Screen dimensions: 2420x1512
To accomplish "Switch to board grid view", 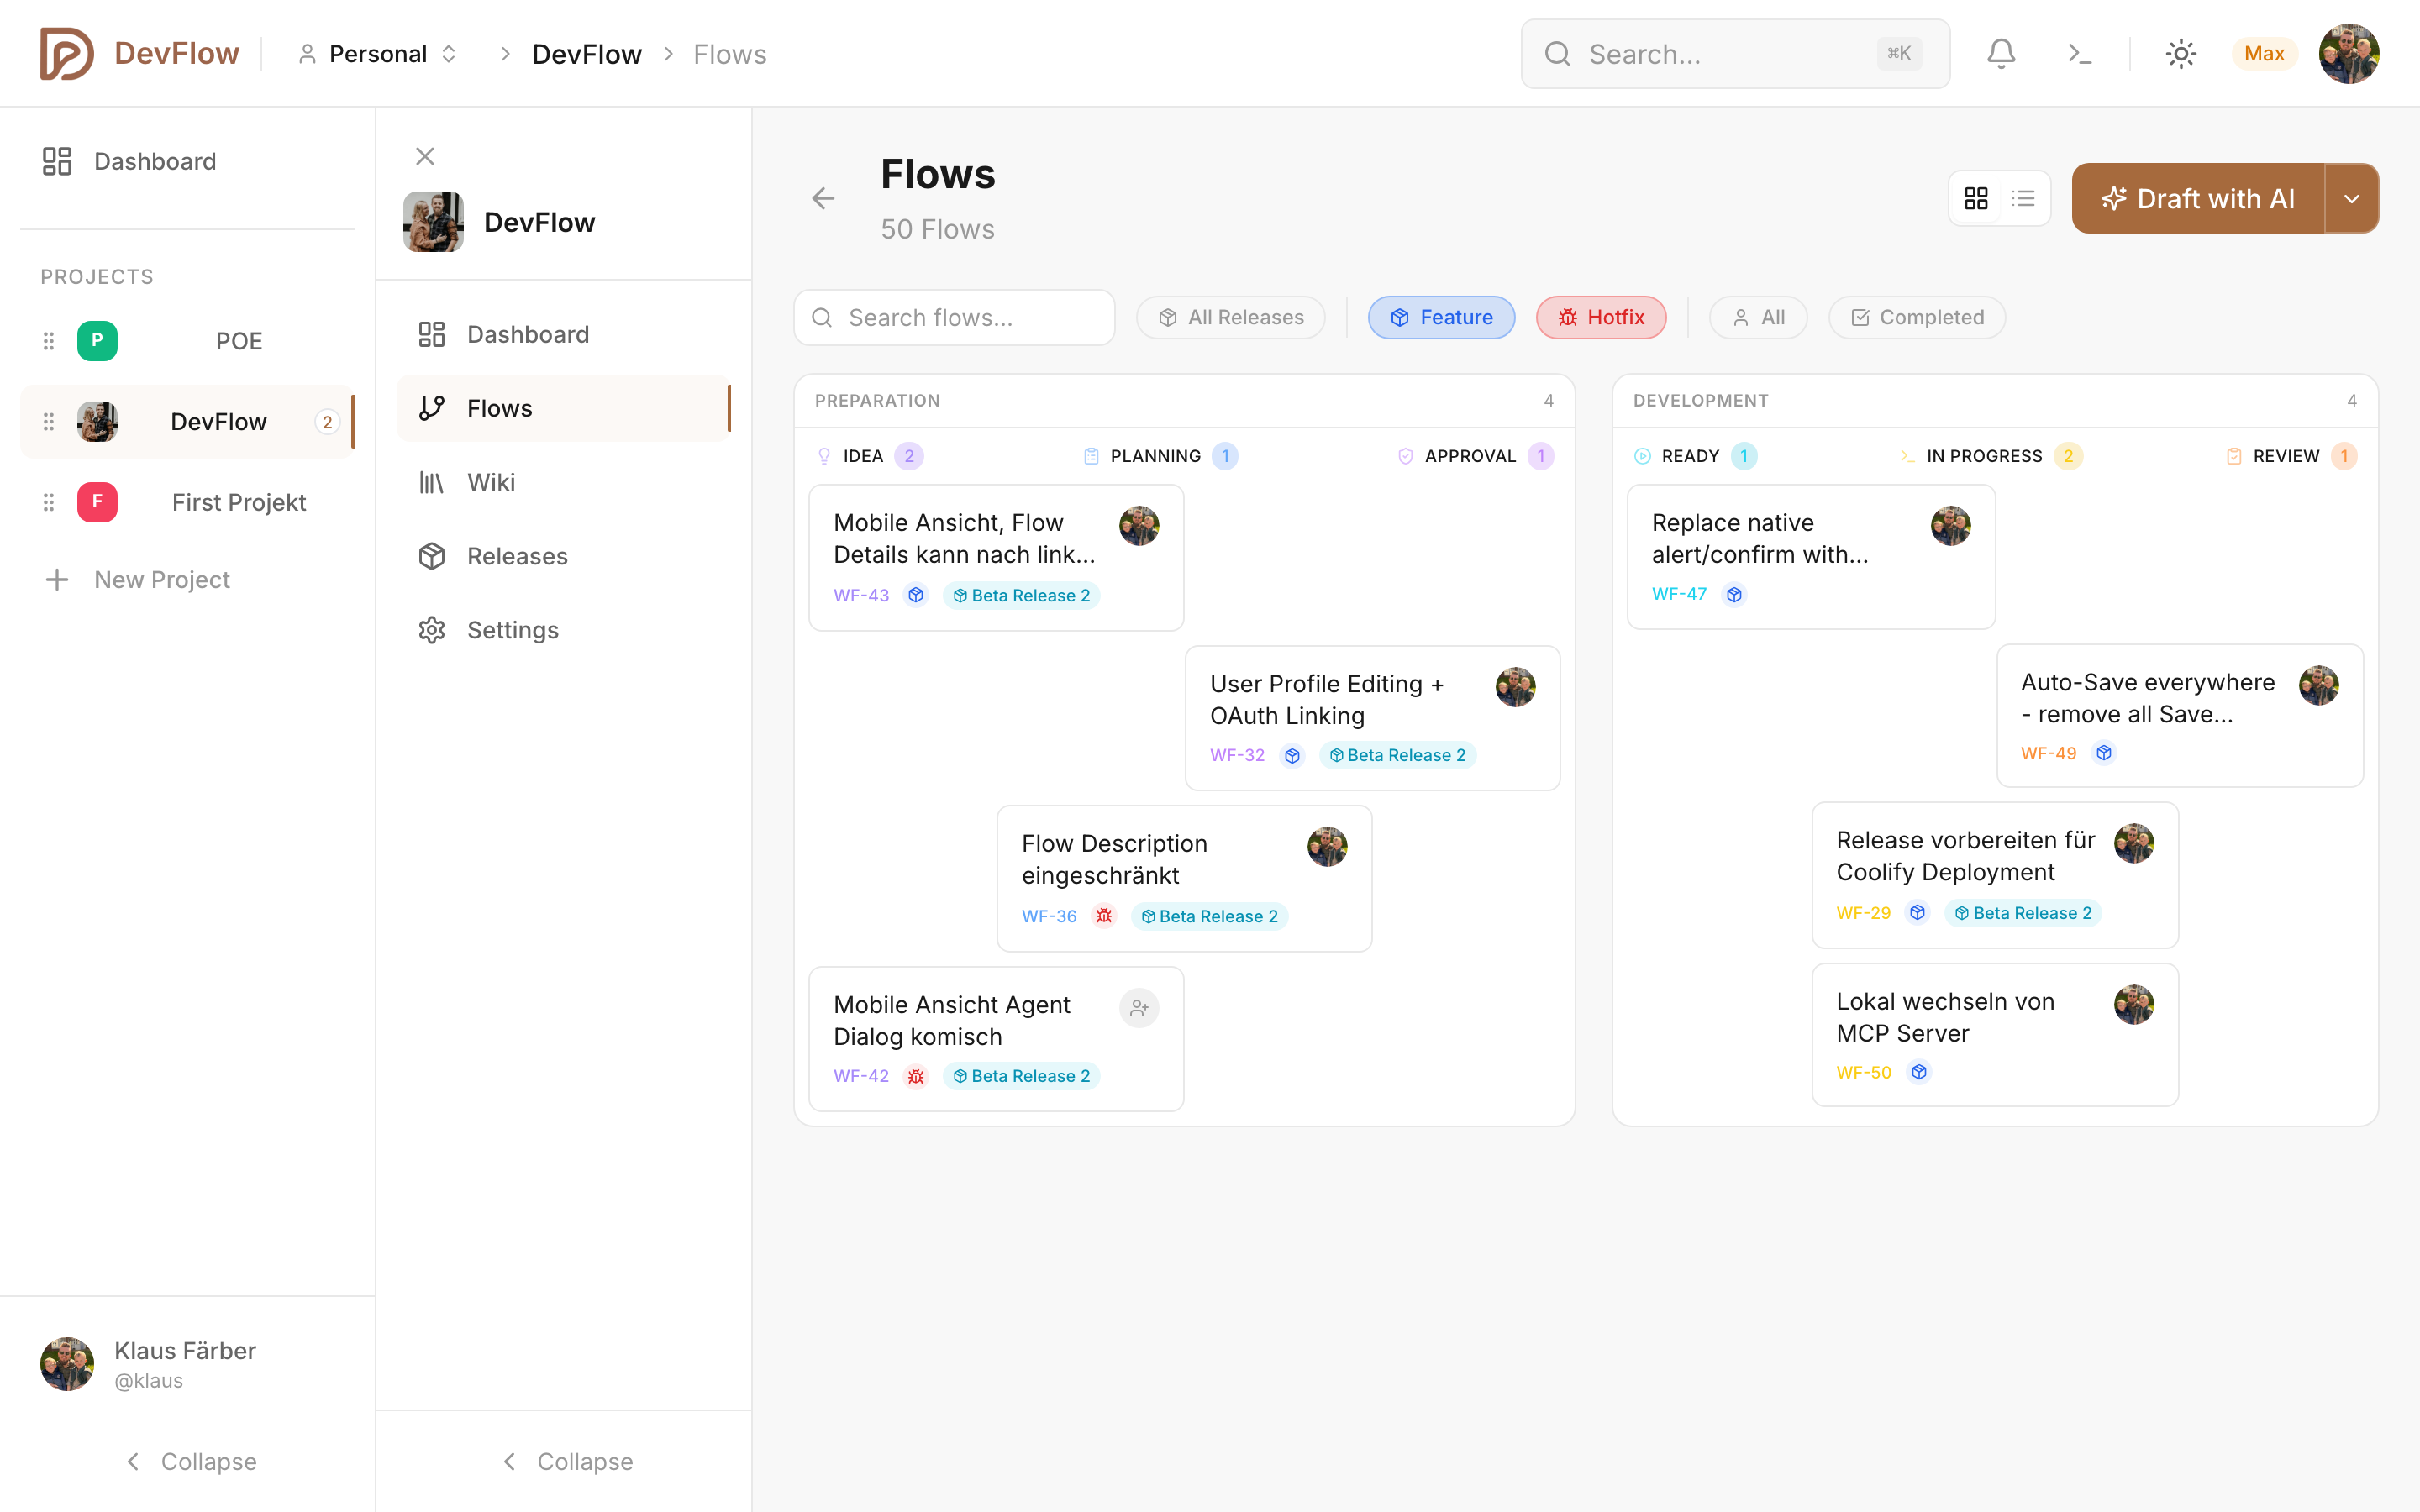I will 1976,198.
